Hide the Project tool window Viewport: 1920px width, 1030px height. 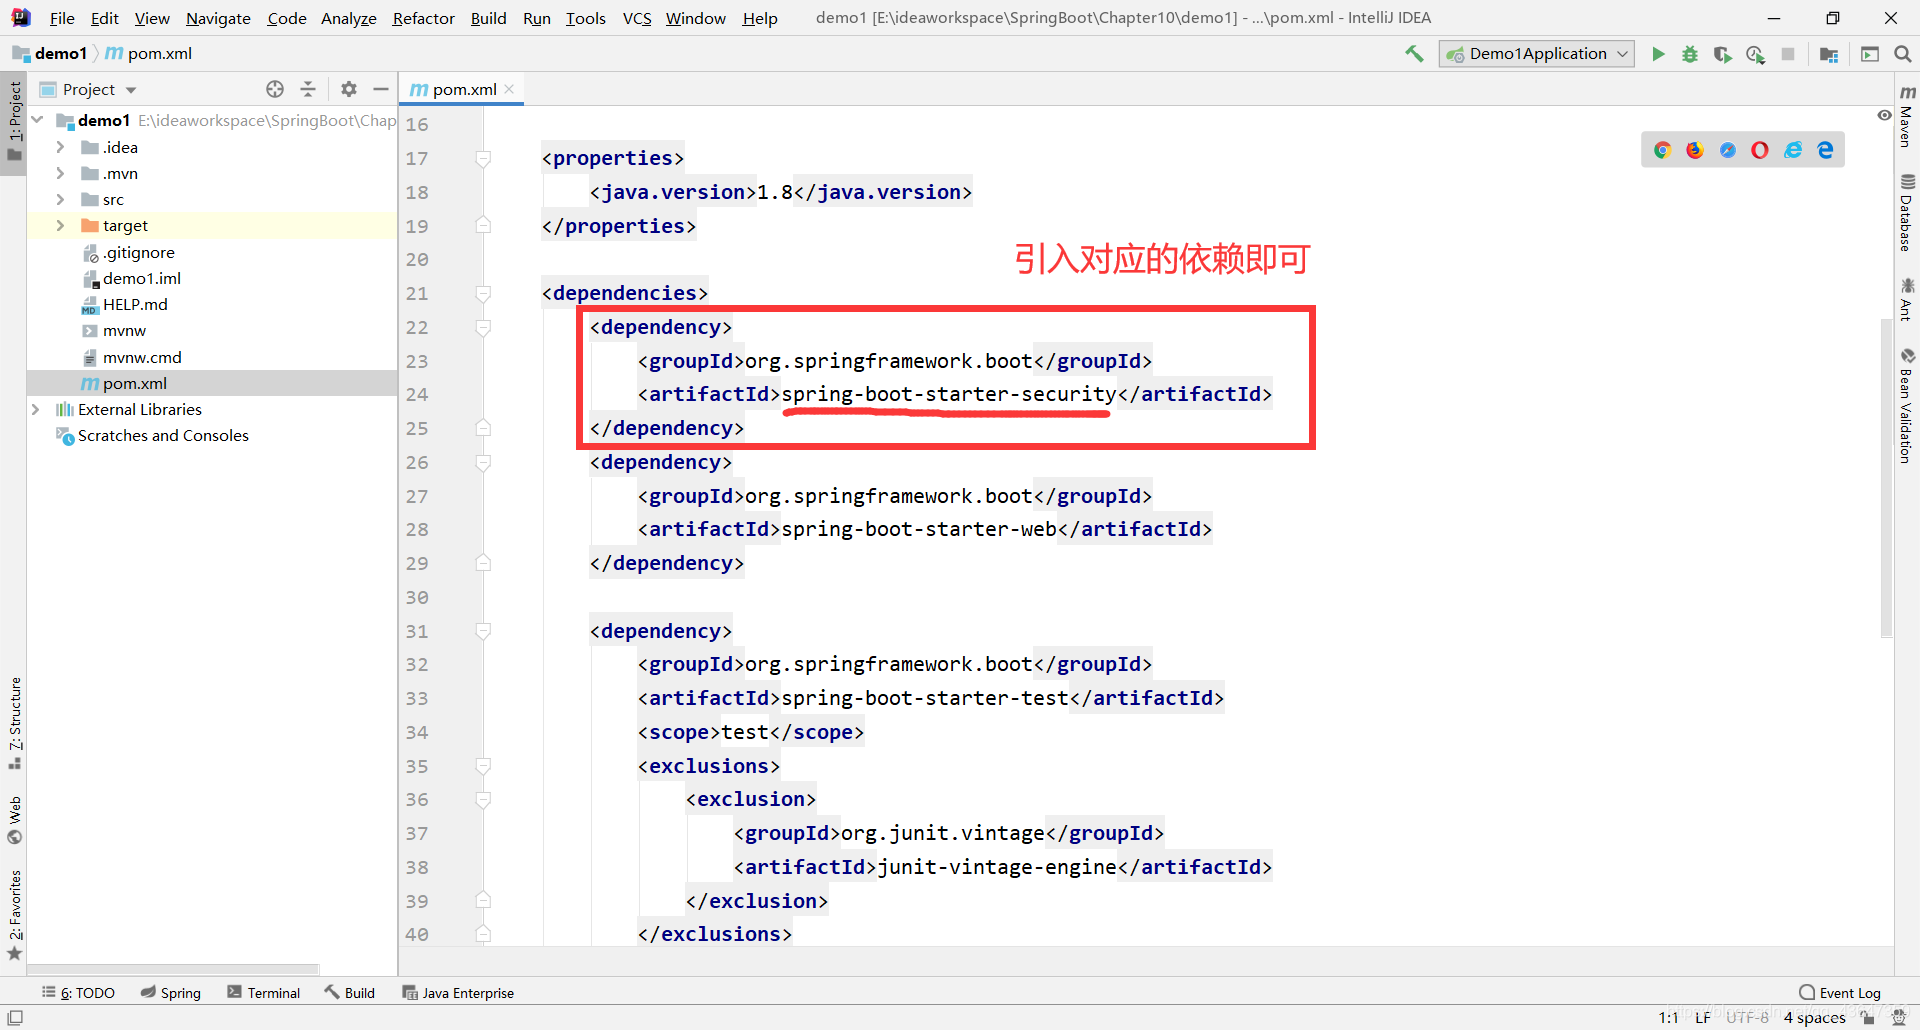[381, 89]
